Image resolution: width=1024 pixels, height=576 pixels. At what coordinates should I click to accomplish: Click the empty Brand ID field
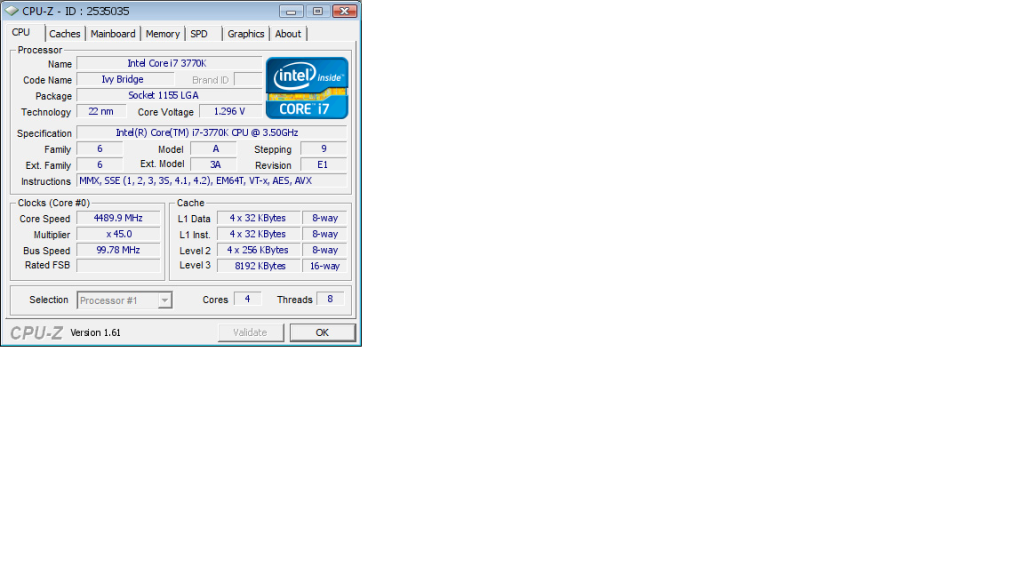pos(248,80)
